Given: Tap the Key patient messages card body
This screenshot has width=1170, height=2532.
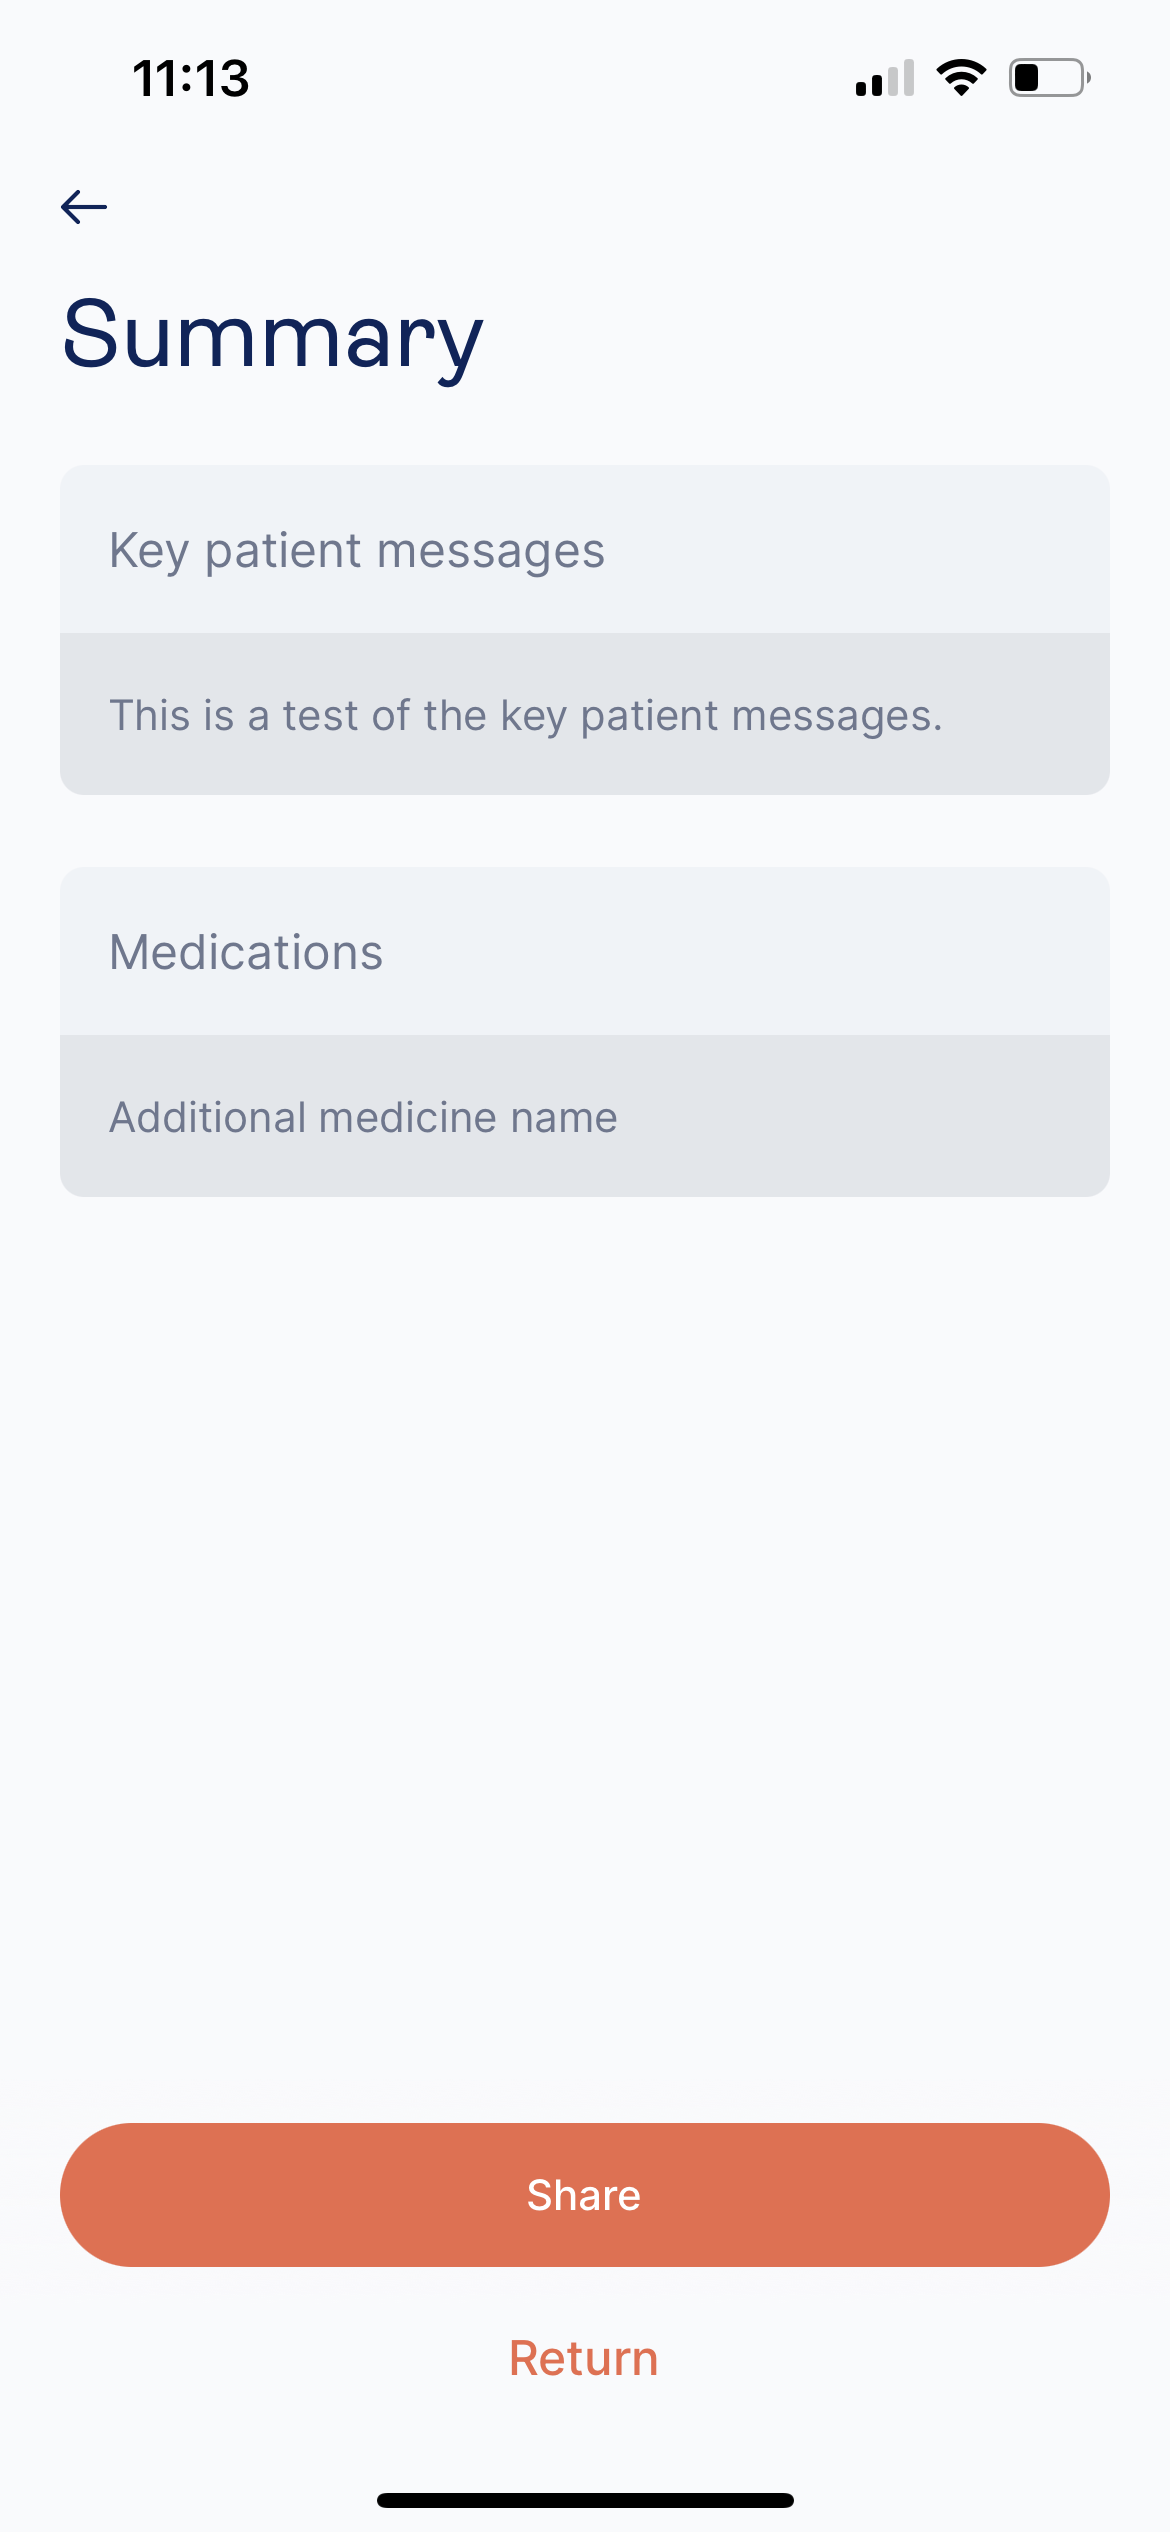Looking at the screenshot, I should coord(585,714).
